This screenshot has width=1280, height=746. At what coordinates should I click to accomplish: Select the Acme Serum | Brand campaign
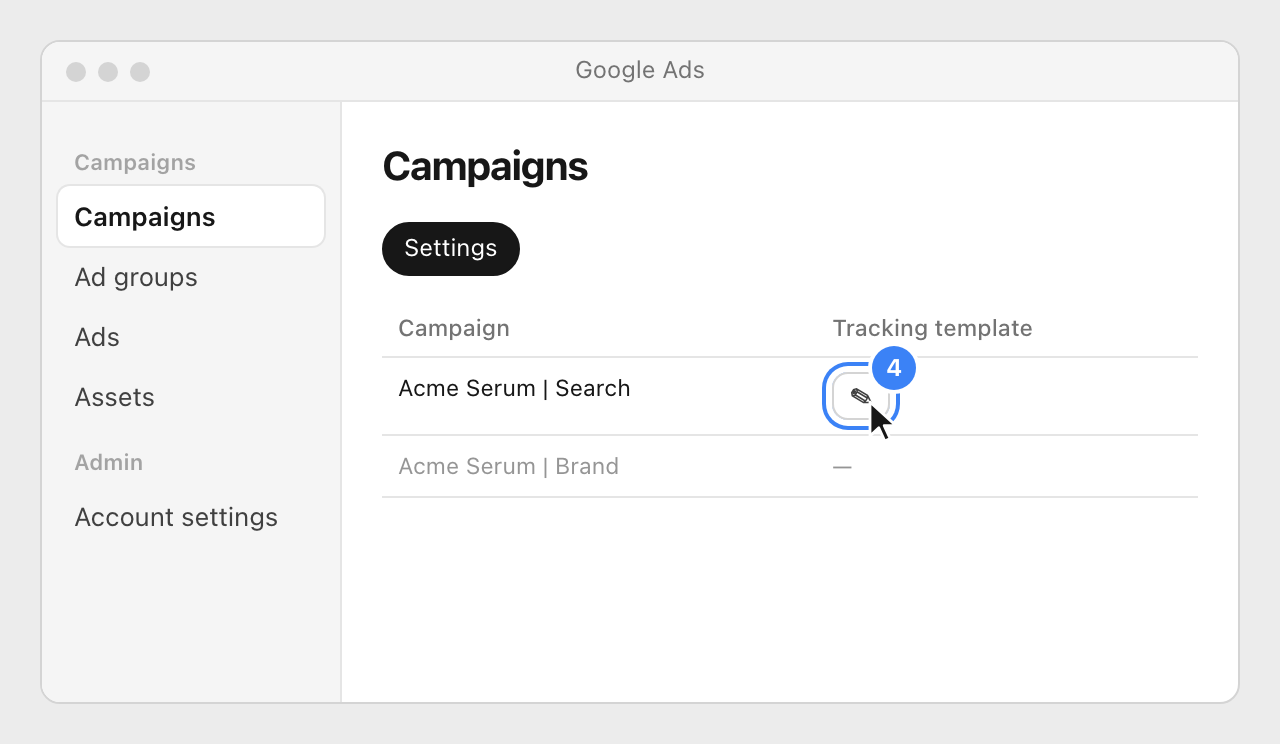pyautogui.click(x=508, y=466)
